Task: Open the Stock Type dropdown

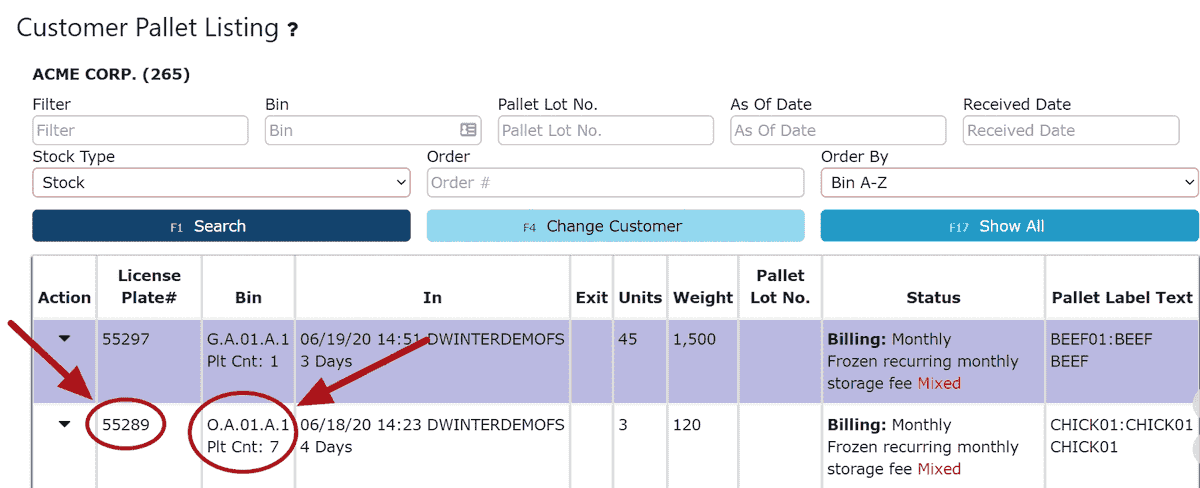Action: point(221,182)
